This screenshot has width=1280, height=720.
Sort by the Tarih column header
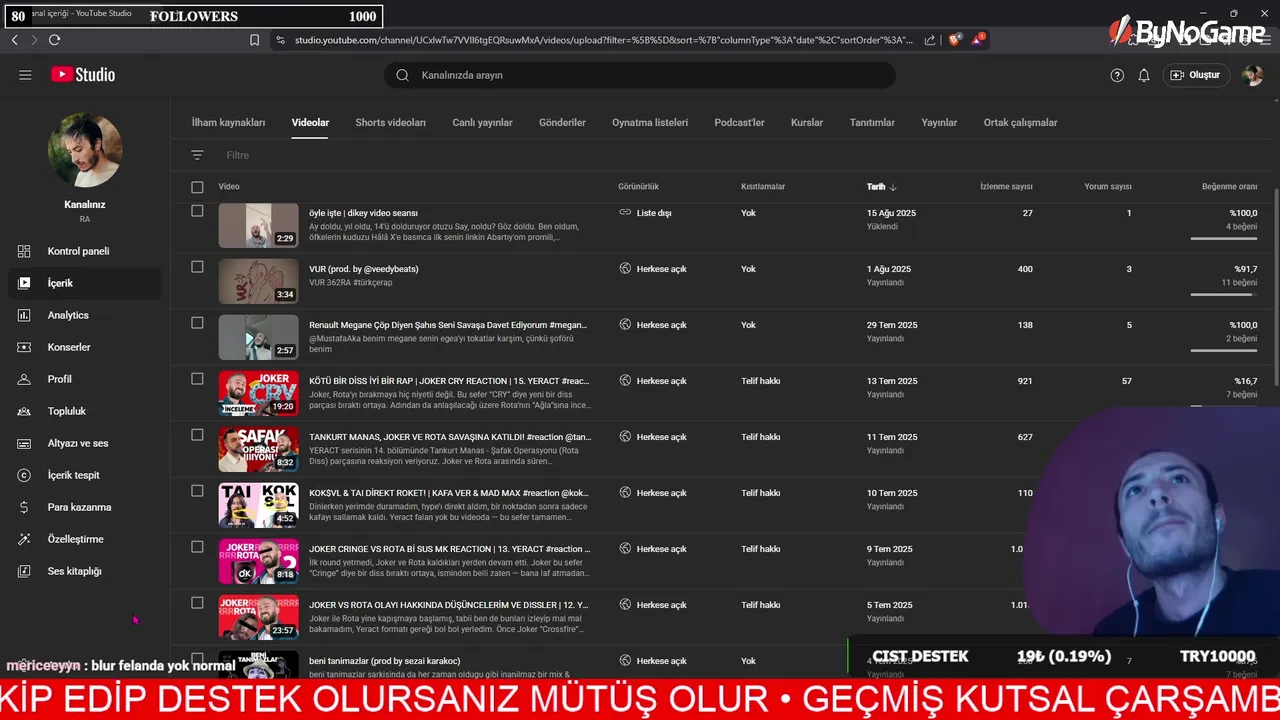tap(881, 187)
